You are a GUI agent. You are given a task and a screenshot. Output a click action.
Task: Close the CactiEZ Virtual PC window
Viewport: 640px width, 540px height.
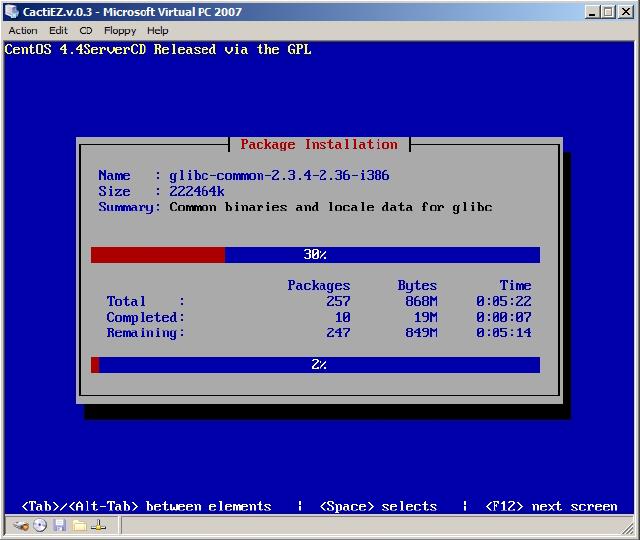[x=626, y=12]
